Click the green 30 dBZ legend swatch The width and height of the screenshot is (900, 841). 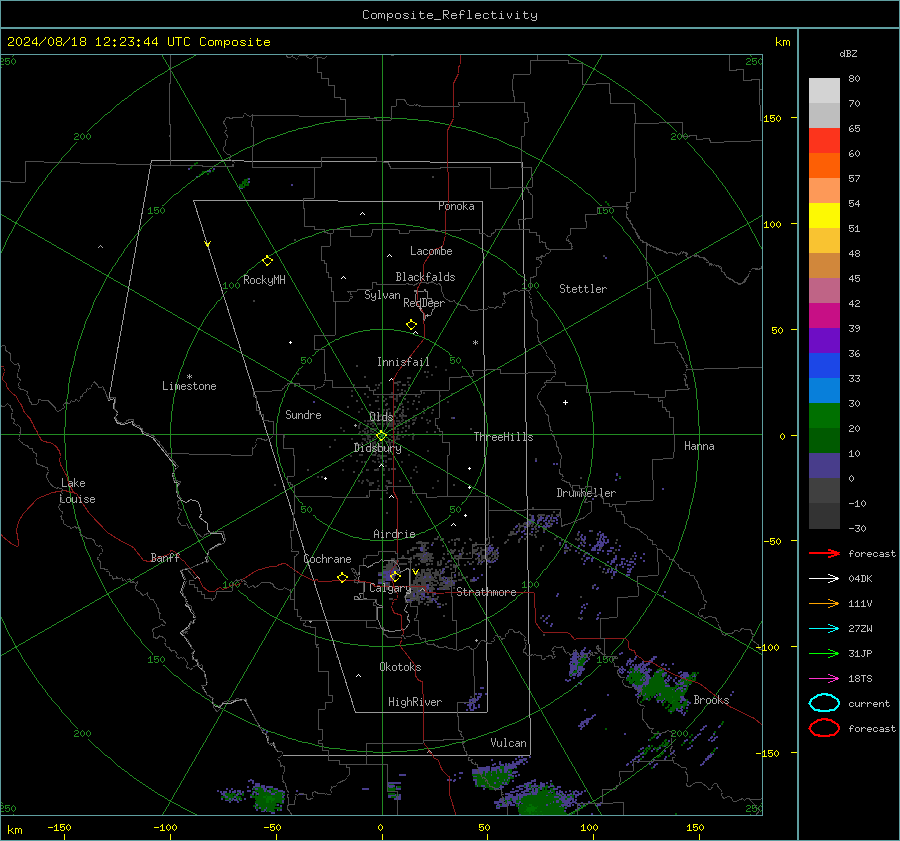click(824, 415)
